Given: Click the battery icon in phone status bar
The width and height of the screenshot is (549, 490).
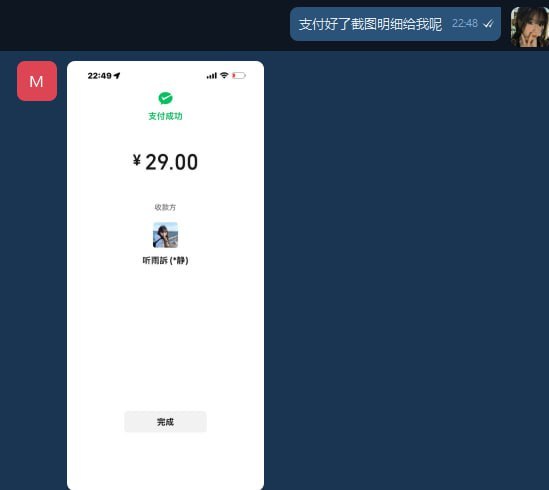Looking at the screenshot, I should click(239, 76).
